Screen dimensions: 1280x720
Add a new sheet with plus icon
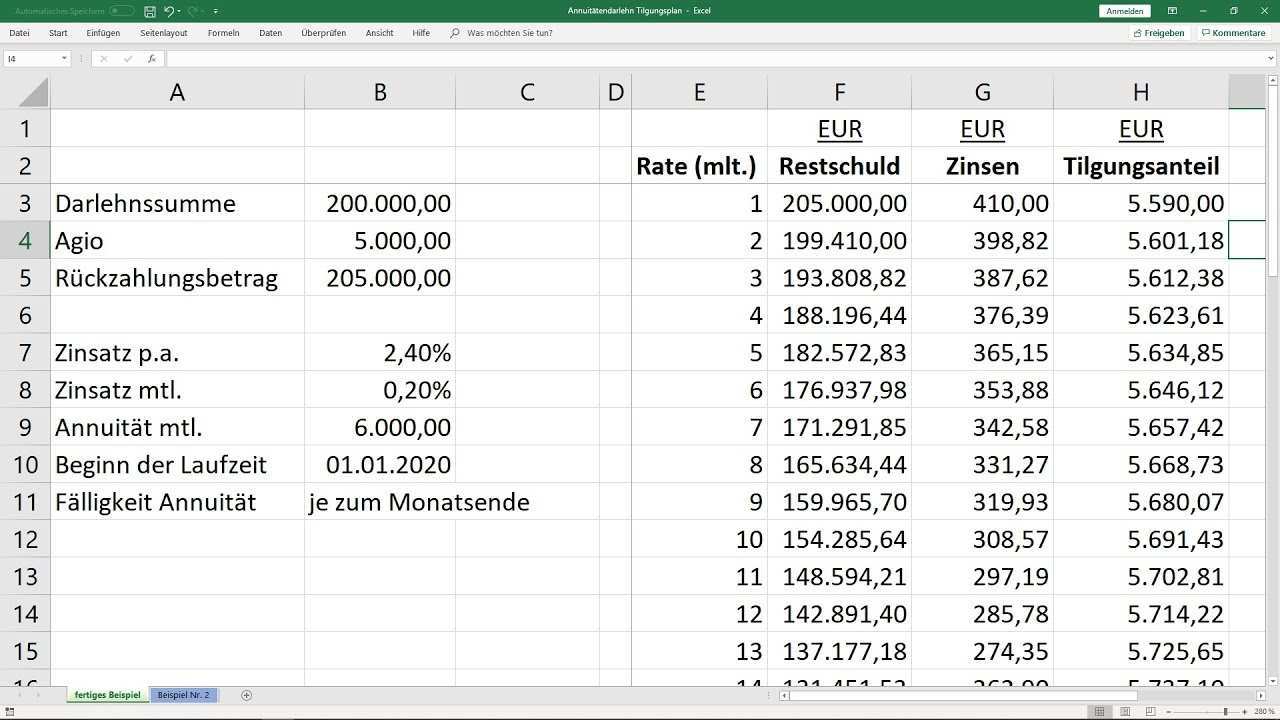pos(246,695)
